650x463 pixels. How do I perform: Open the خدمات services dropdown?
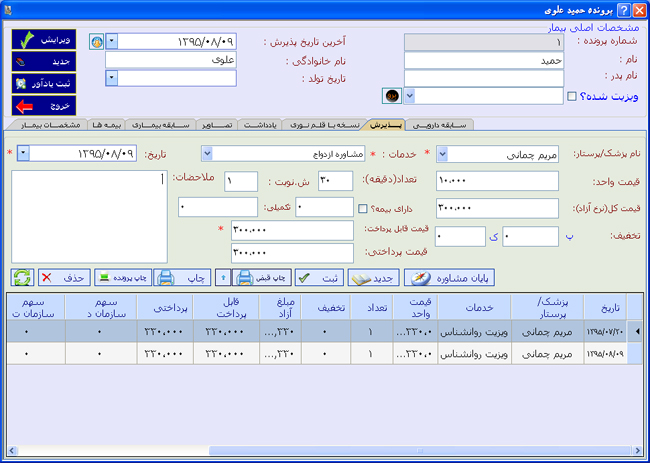[x=207, y=154]
